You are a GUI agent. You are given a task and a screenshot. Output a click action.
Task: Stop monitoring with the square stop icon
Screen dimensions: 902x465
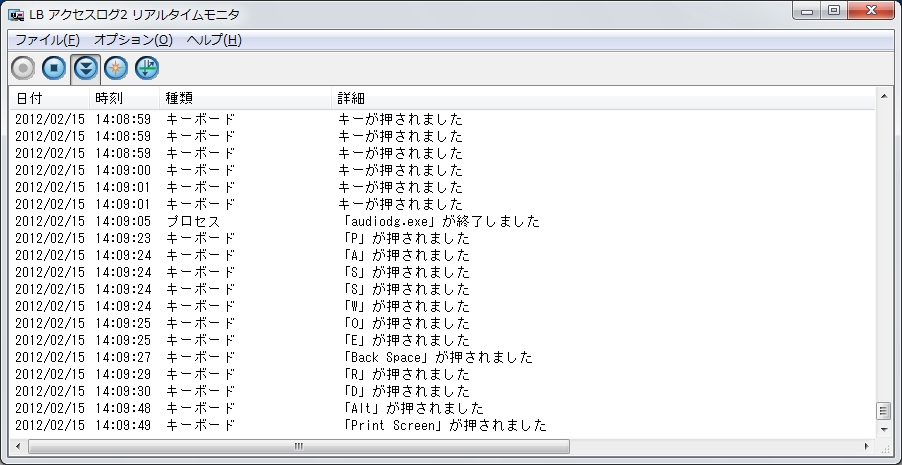click(54, 68)
